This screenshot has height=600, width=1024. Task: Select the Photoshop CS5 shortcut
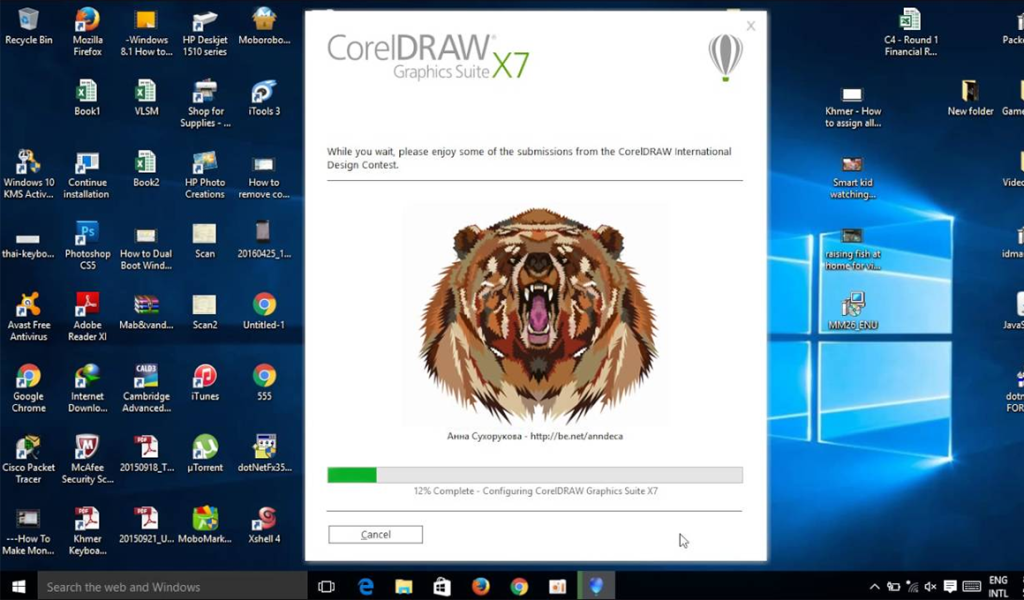[x=88, y=245]
